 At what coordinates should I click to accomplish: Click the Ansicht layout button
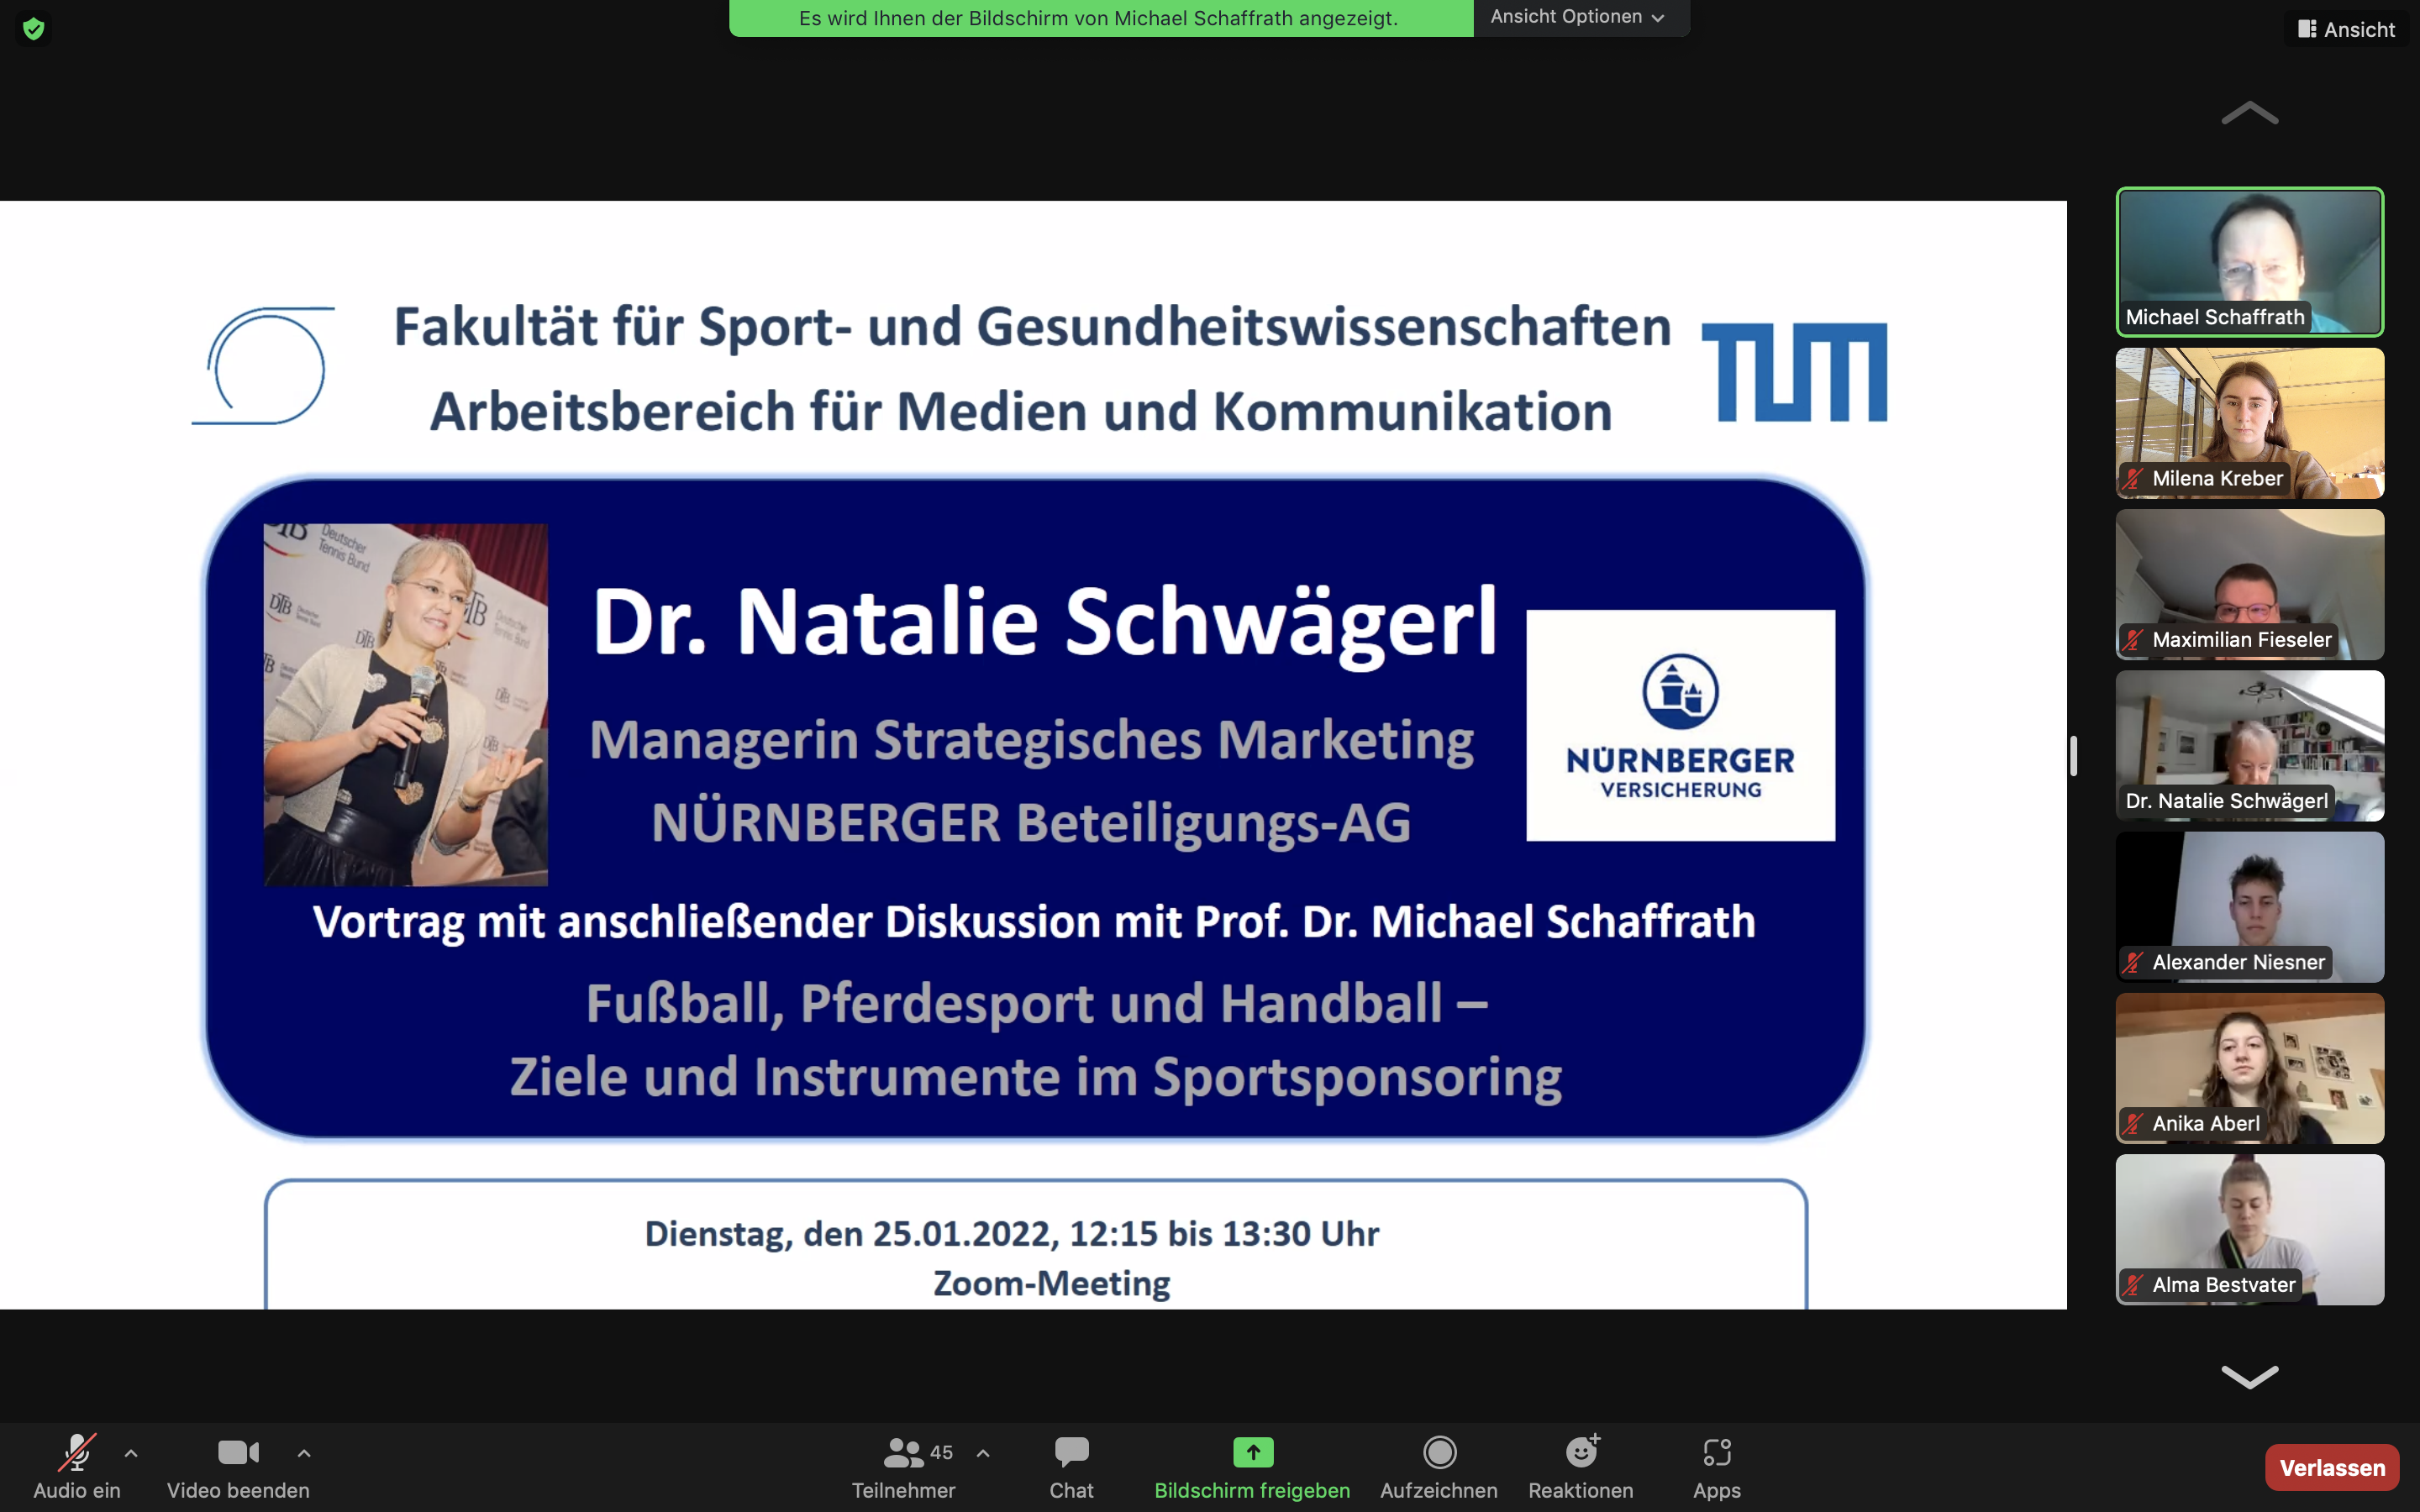(x=2346, y=29)
